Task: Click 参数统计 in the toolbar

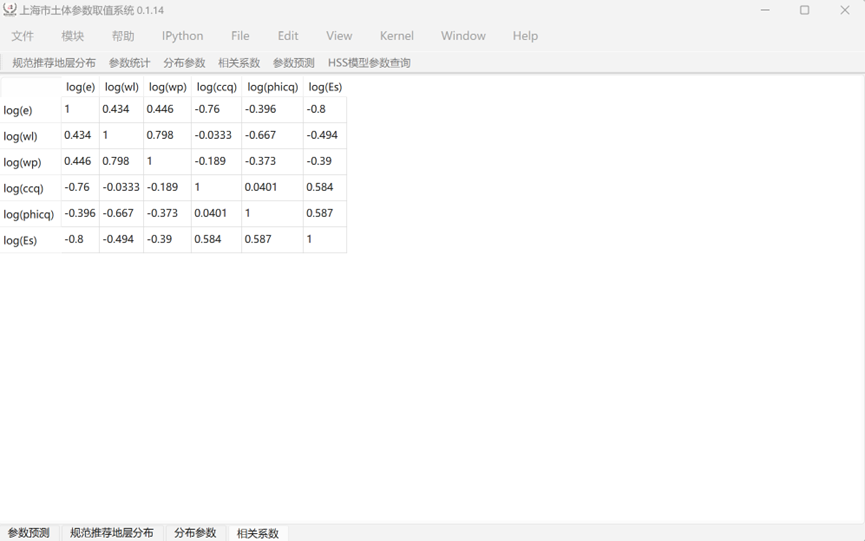Action: point(129,63)
